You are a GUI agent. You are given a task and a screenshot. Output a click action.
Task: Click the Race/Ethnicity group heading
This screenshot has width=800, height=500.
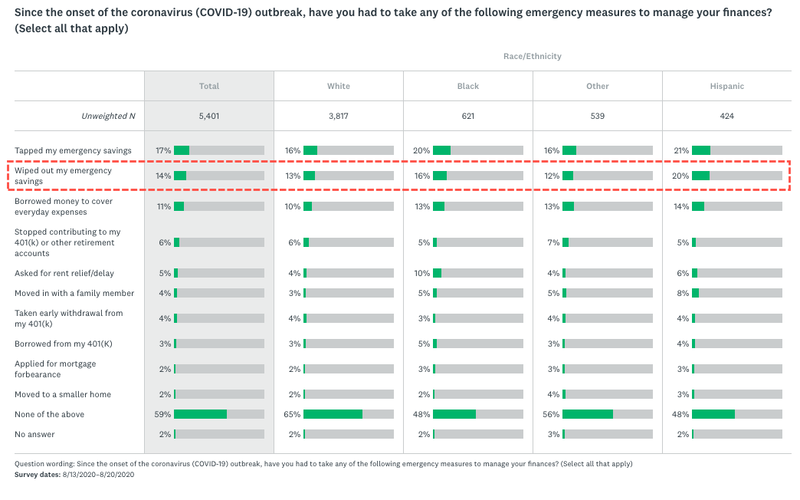coord(532,56)
